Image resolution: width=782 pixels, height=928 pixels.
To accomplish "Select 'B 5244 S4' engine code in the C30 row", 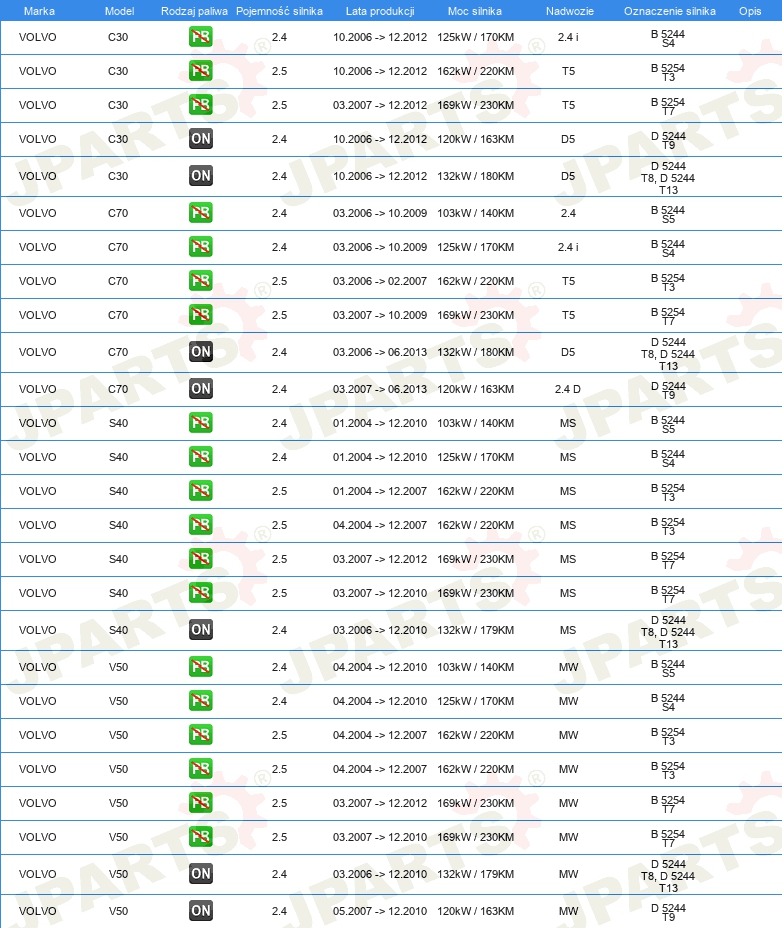I will (x=668, y=38).
